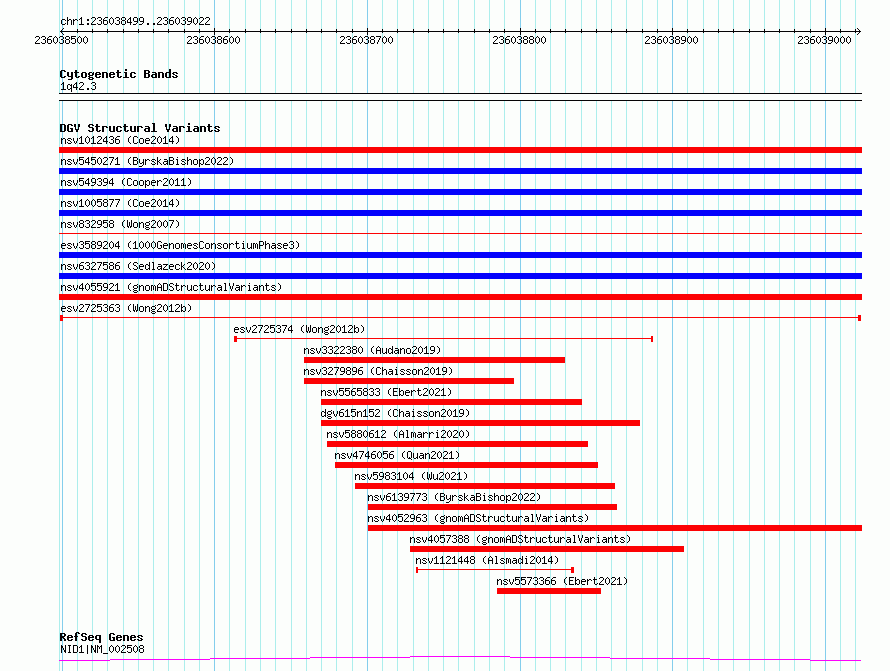Click the red nsv5565833 variant bar
This screenshot has height=671, width=890.
pyautogui.click(x=451, y=402)
